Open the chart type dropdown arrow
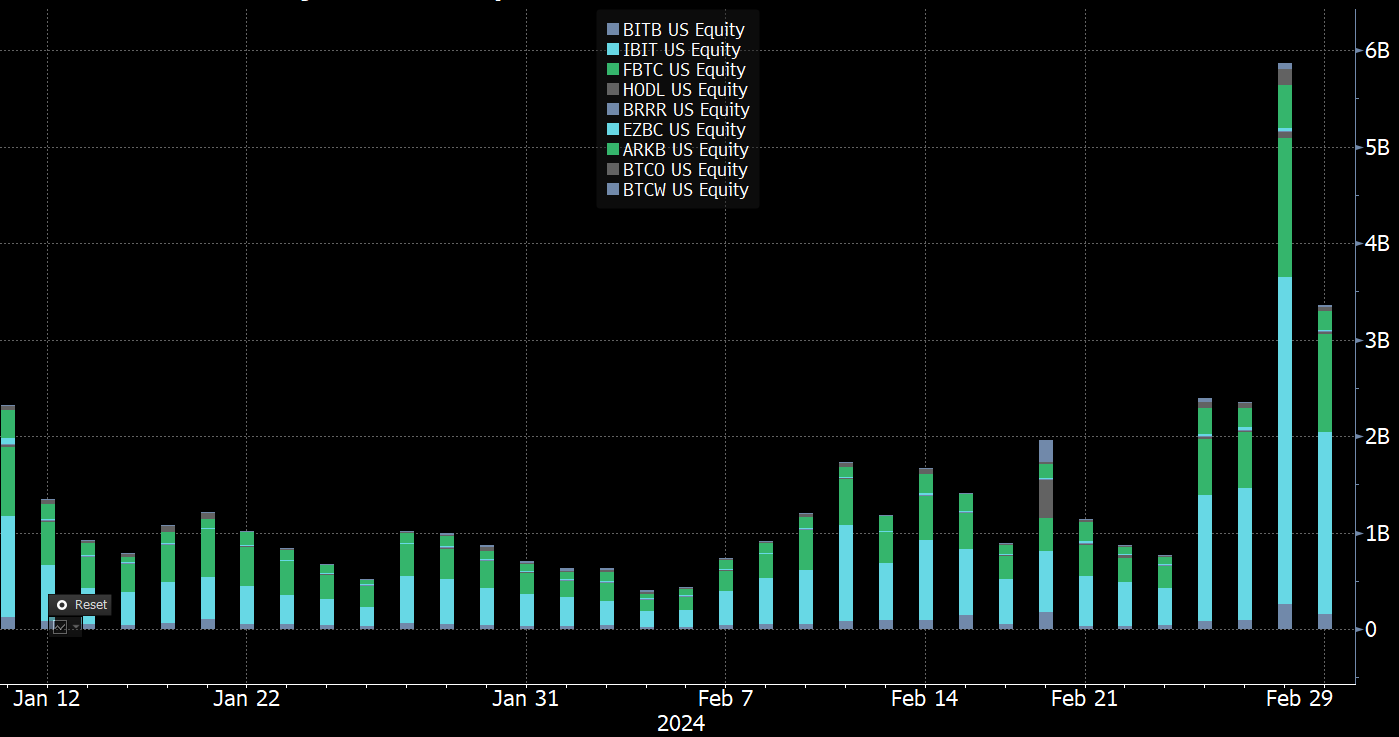The height and width of the screenshot is (737, 1399). click(x=75, y=626)
